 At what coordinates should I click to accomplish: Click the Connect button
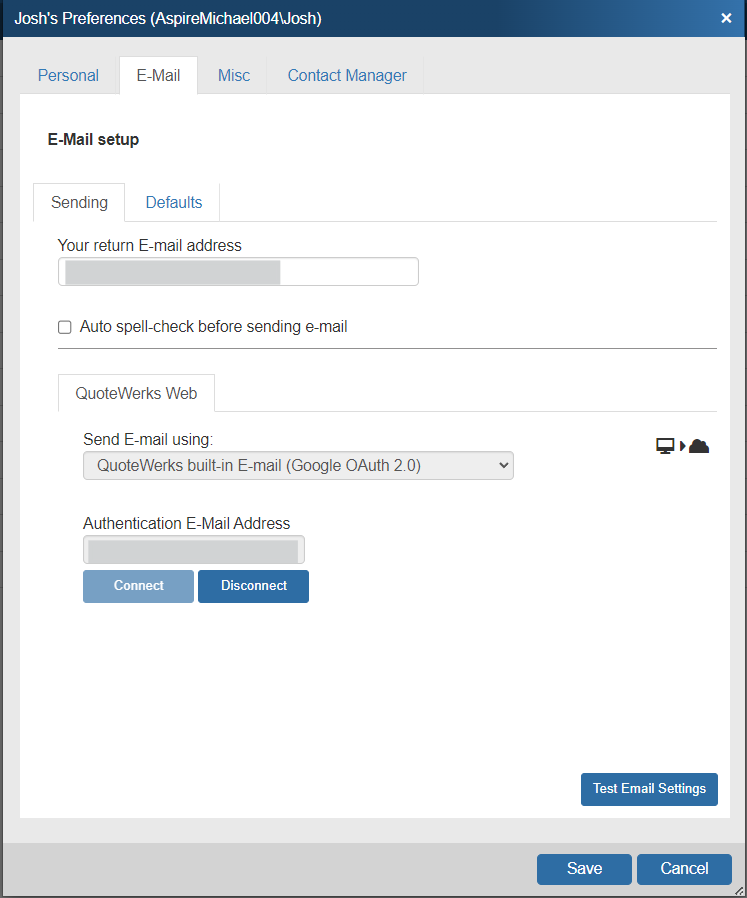pyautogui.click(x=138, y=586)
